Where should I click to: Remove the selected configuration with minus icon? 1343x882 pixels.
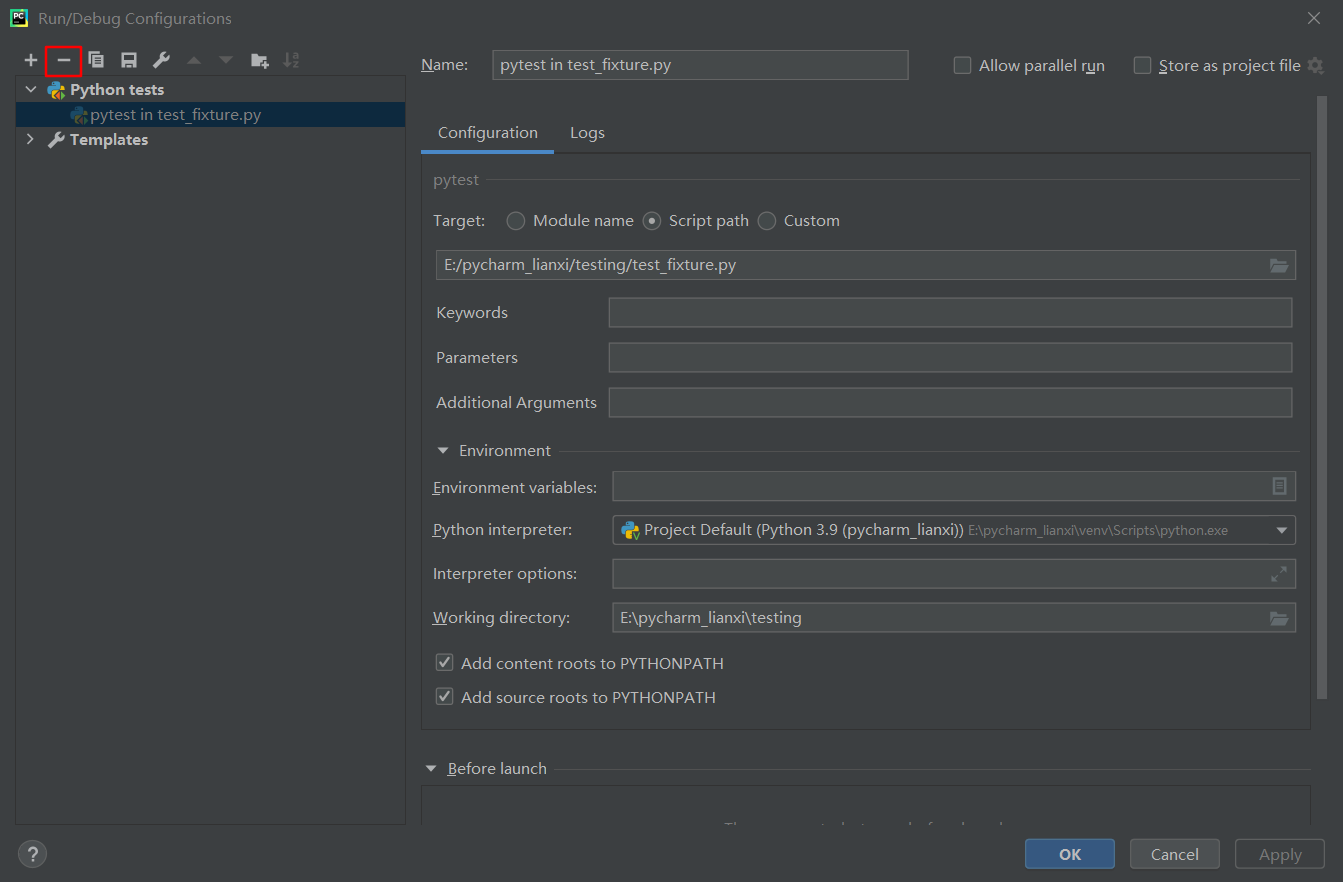[63, 61]
